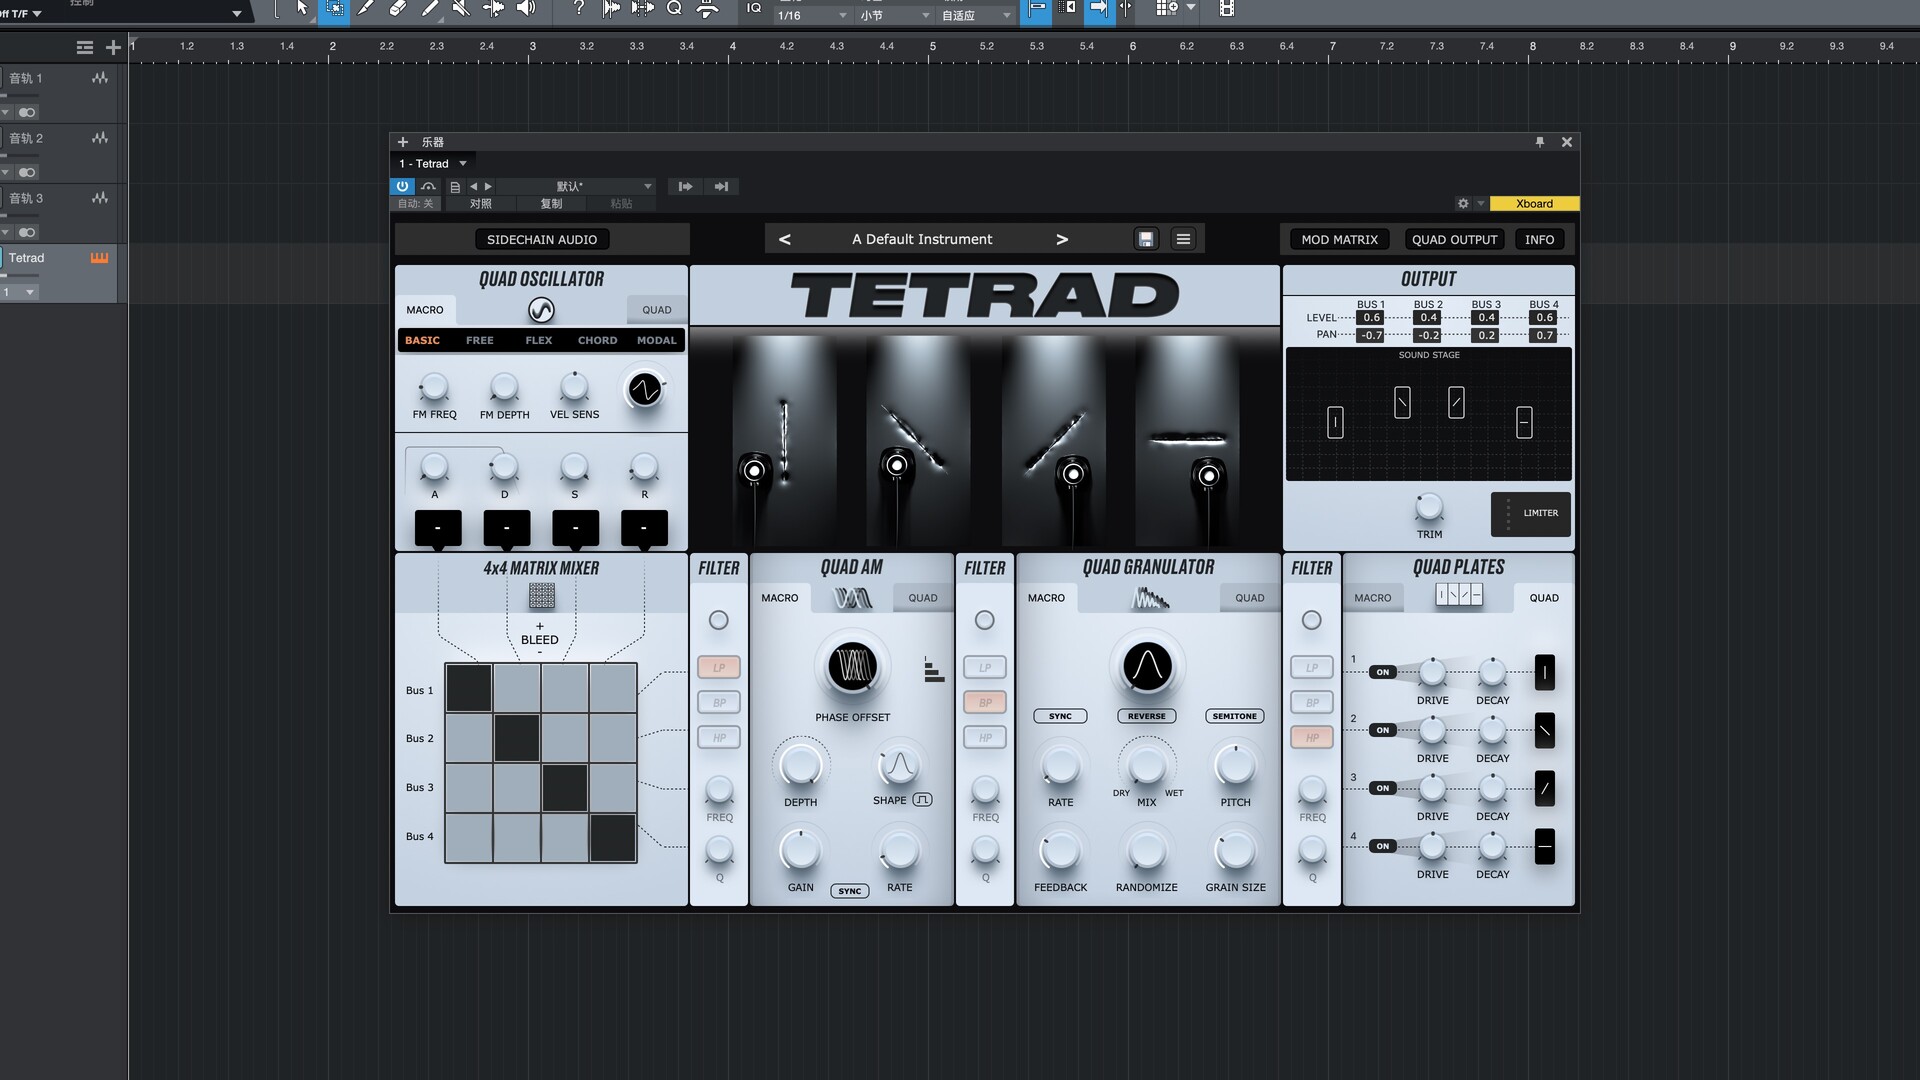Click the Tetrad track instrument keyboard icon
Viewport: 1920px width, 1080px height.
point(99,258)
